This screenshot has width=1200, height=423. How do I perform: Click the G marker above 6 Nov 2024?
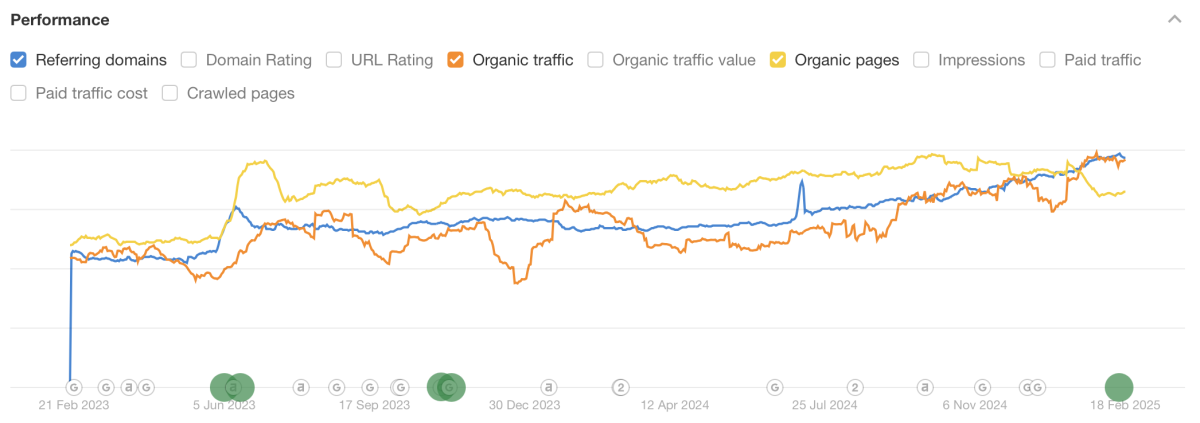point(982,387)
